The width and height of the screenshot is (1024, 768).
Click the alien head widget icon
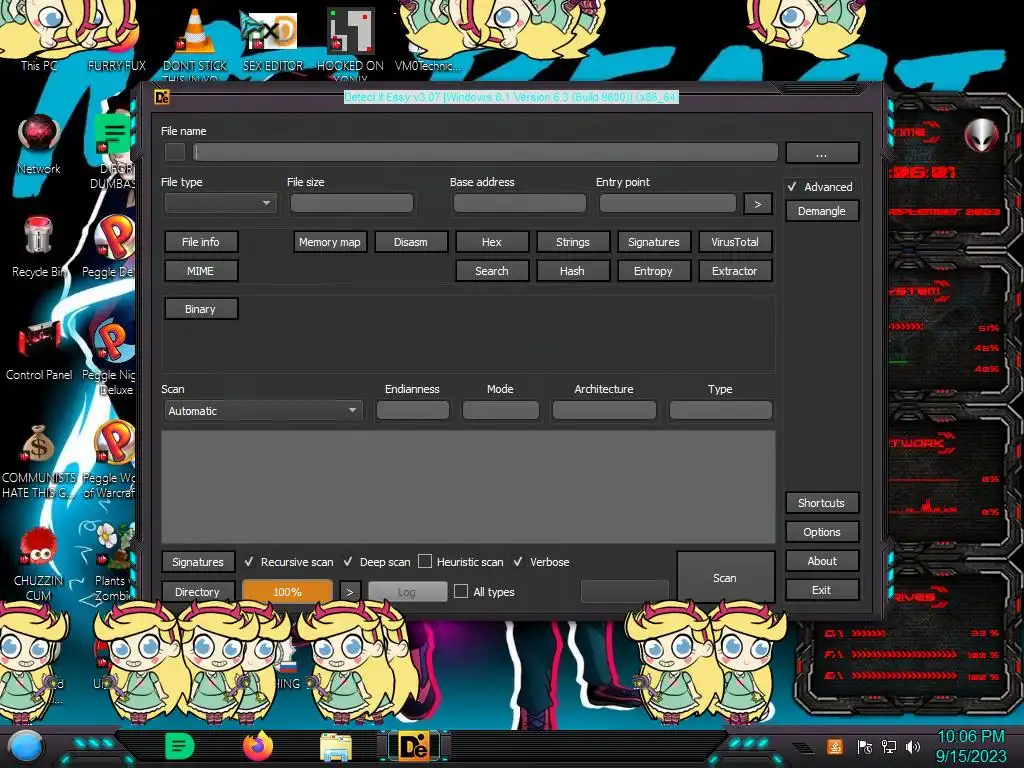981,136
